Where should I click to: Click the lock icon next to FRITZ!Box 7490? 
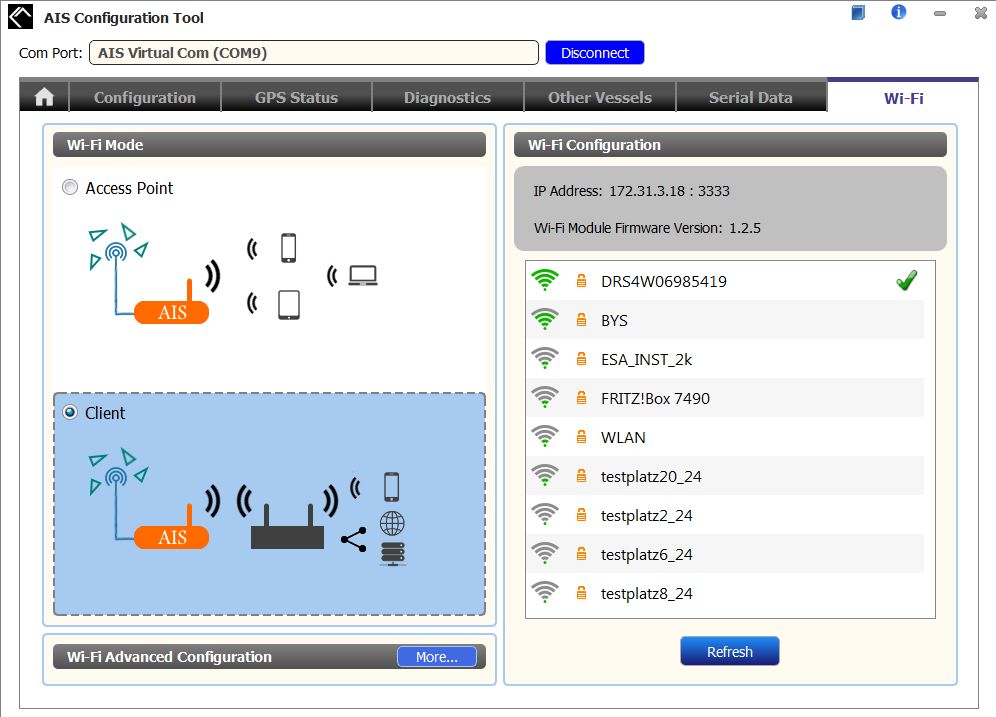pos(581,399)
